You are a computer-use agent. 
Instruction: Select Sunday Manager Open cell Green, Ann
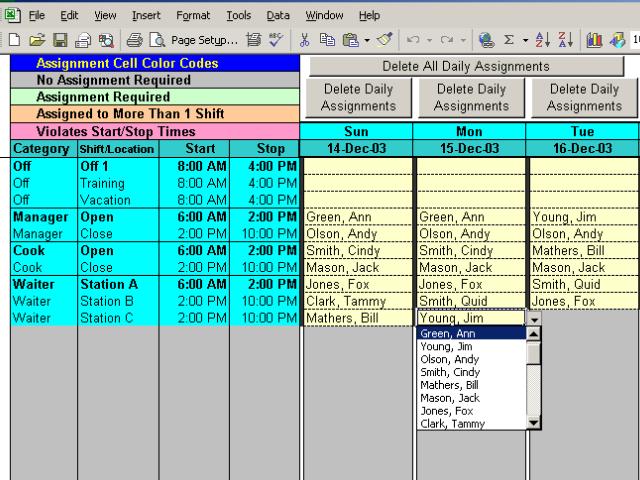[358, 217]
